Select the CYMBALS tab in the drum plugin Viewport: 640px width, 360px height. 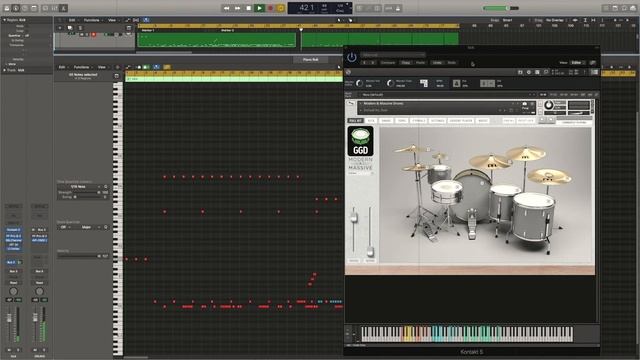coord(418,121)
